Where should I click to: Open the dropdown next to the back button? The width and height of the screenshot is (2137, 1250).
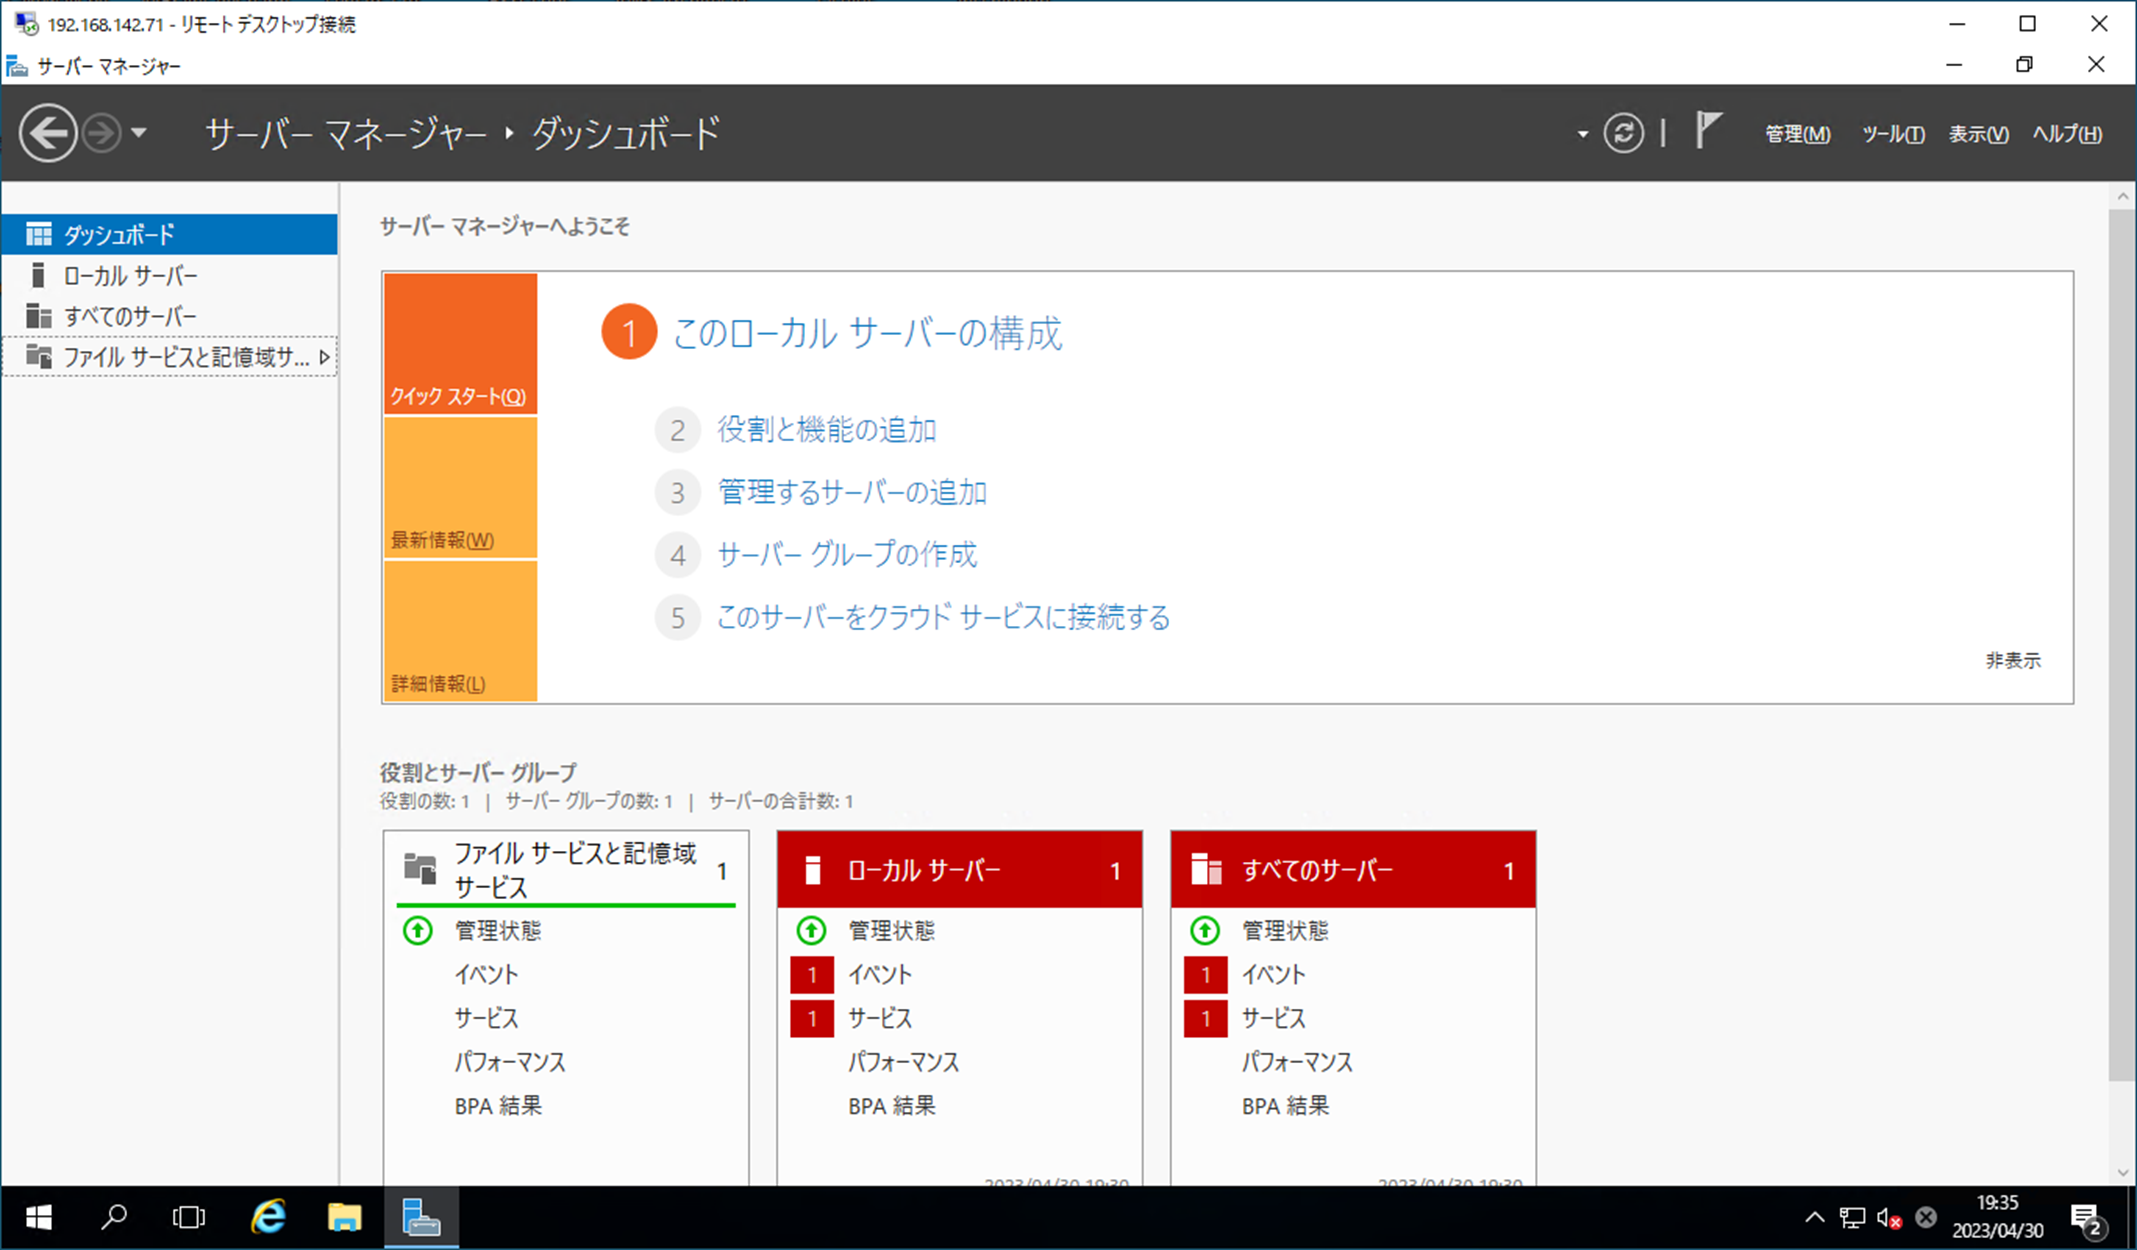tap(140, 132)
